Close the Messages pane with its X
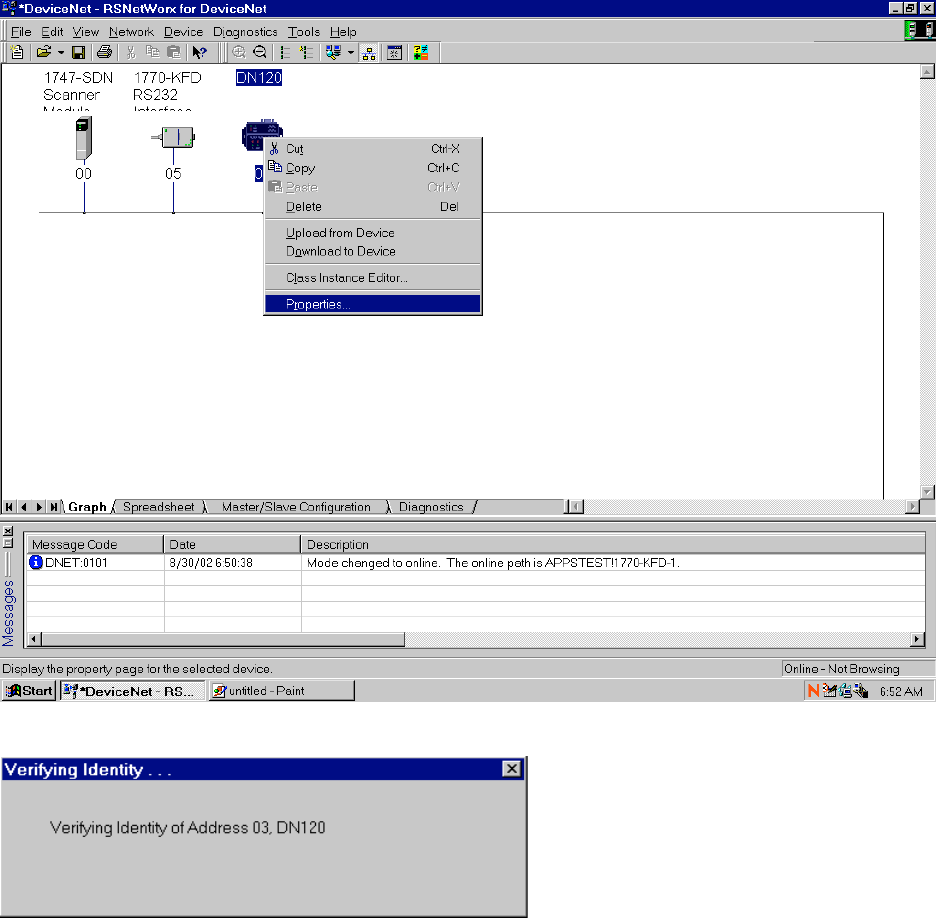The height and width of the screenshot is (918, 936). coord(8,531)
